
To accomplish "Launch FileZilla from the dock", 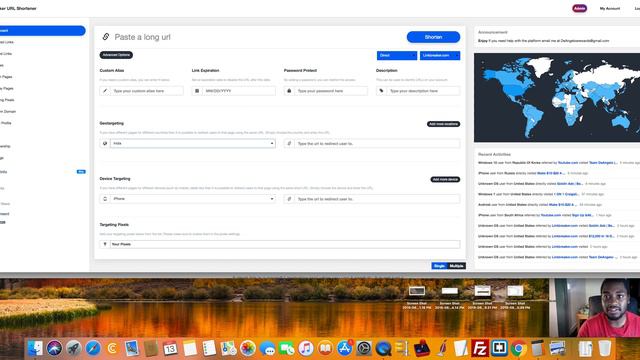I will 480,348.
